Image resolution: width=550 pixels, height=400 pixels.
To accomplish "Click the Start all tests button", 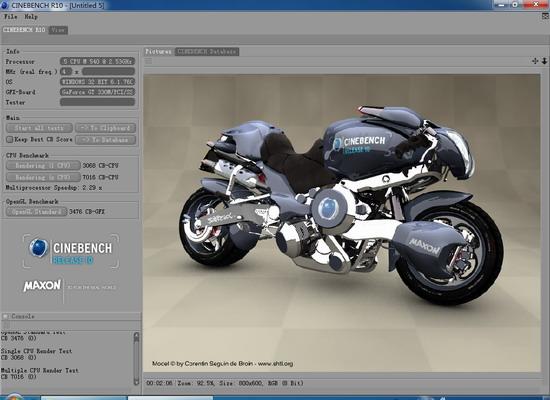I will [39, 128].
